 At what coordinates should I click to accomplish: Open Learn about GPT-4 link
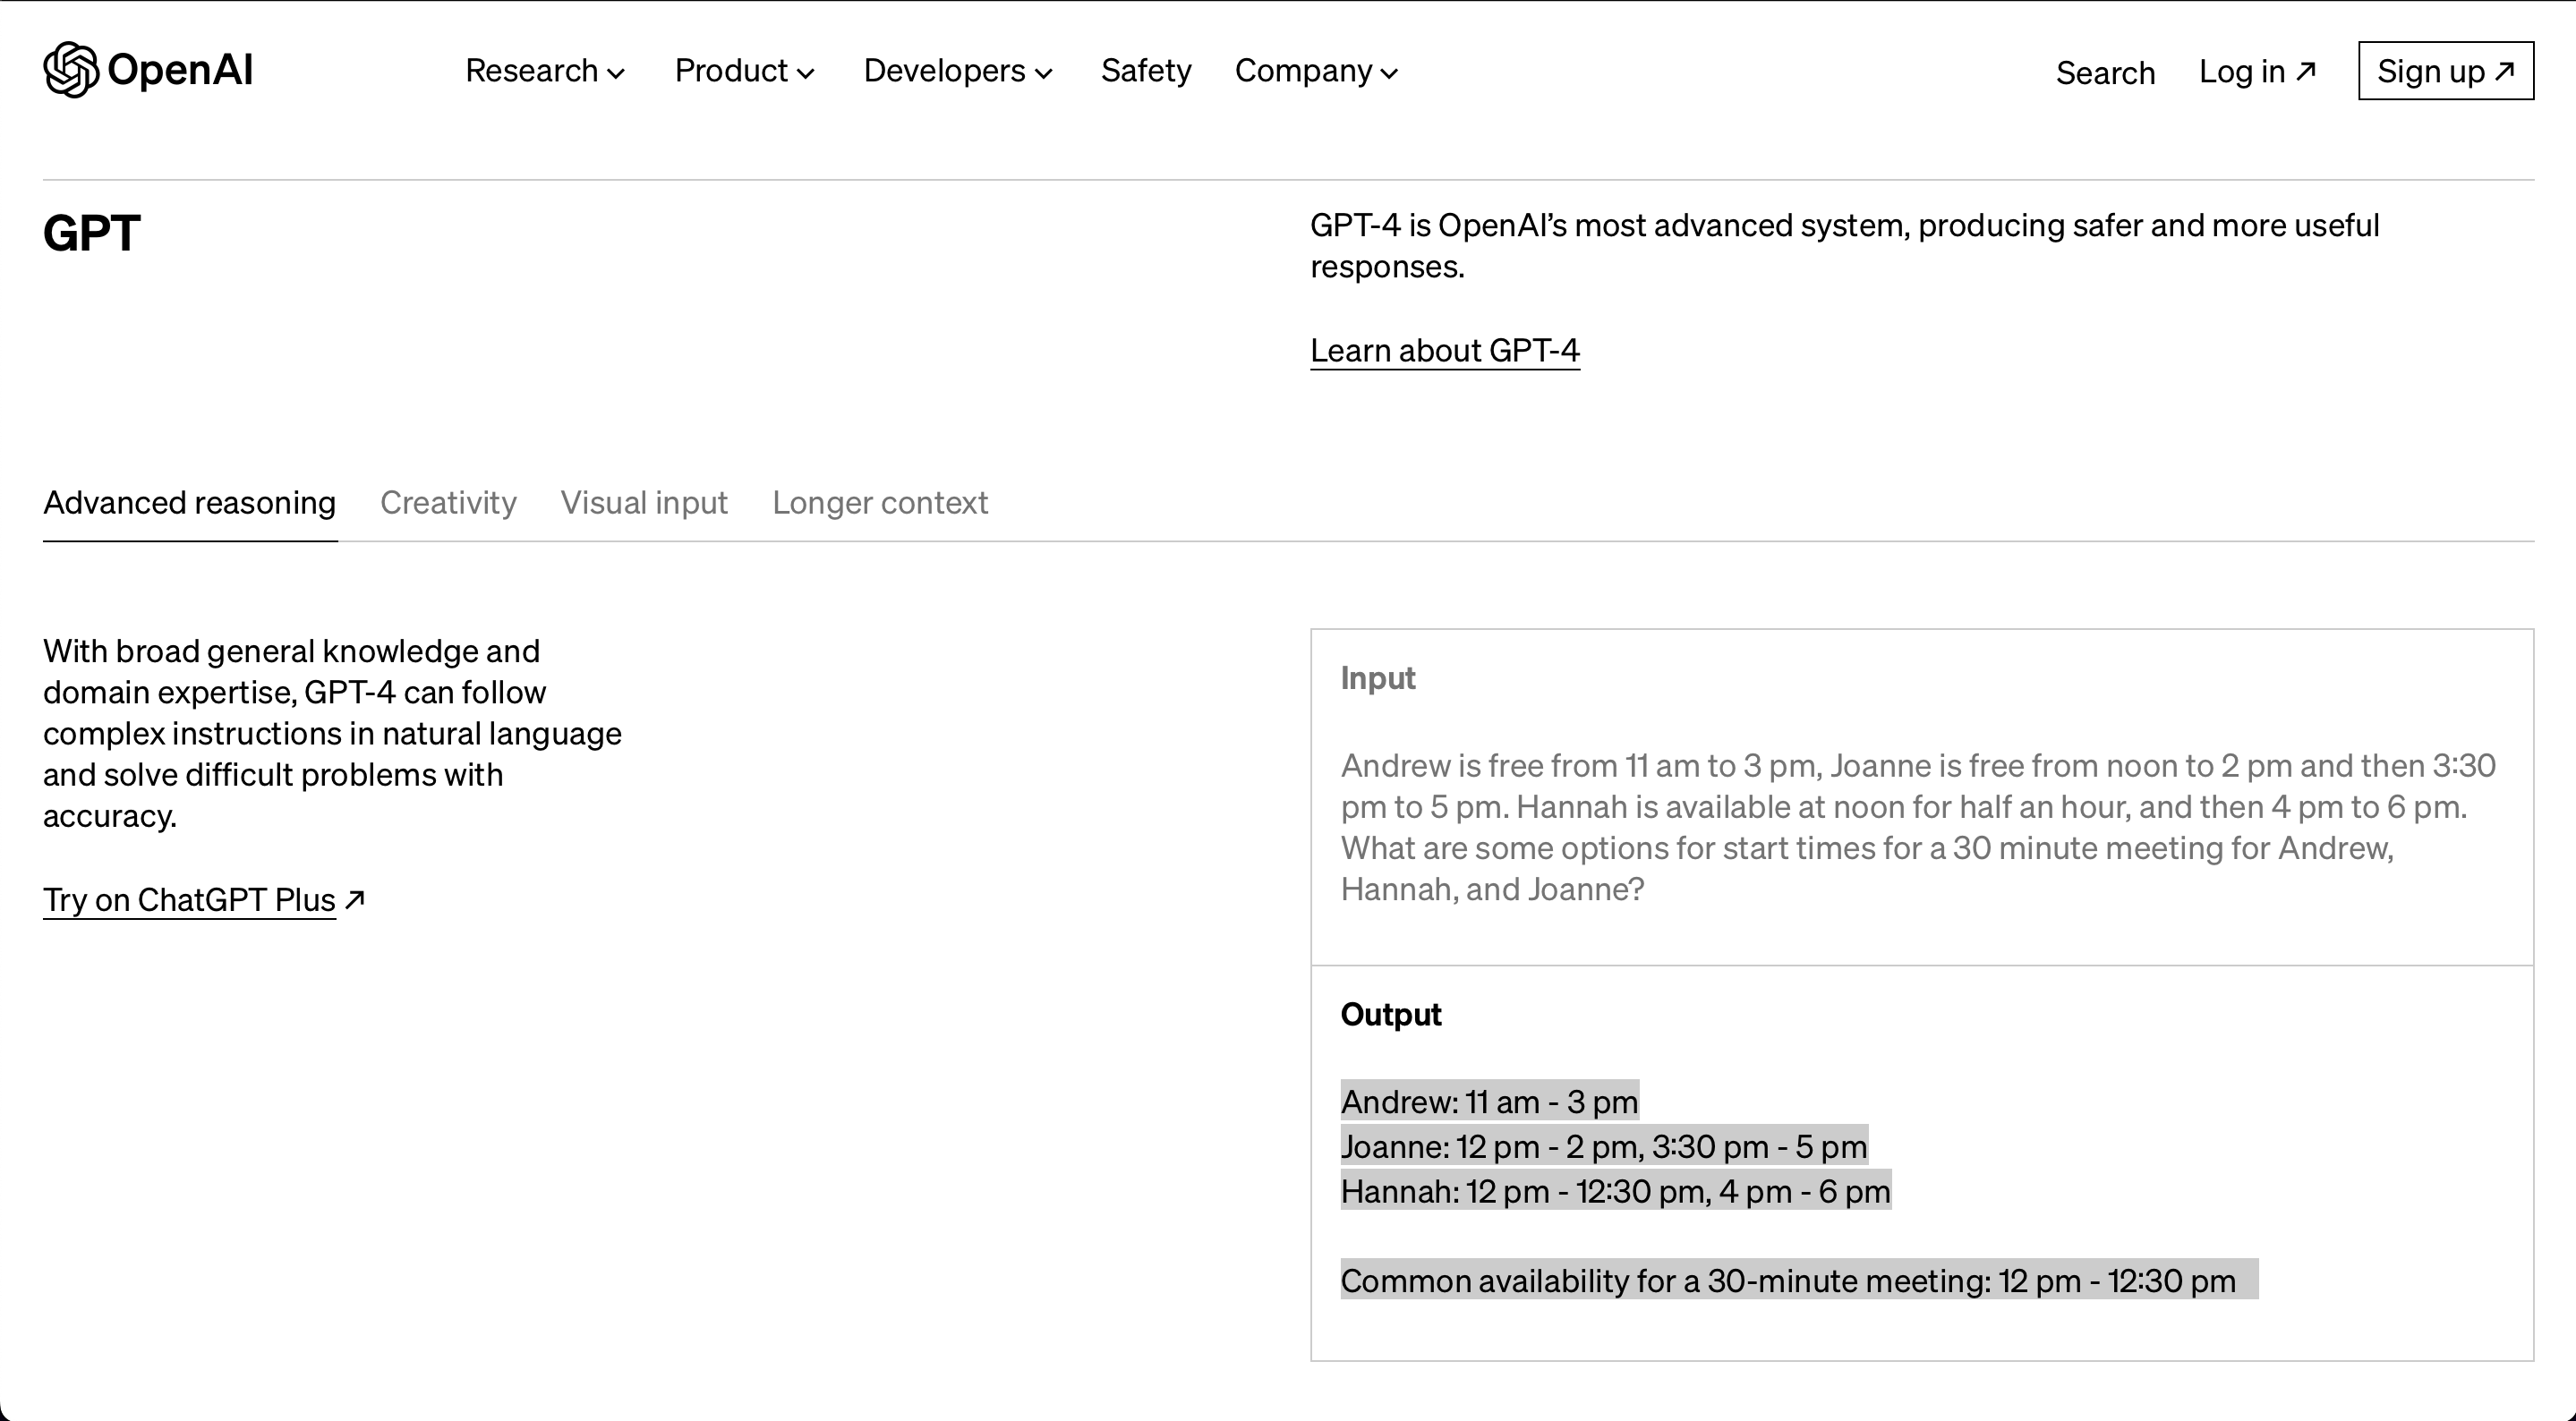click(1445, 351)
